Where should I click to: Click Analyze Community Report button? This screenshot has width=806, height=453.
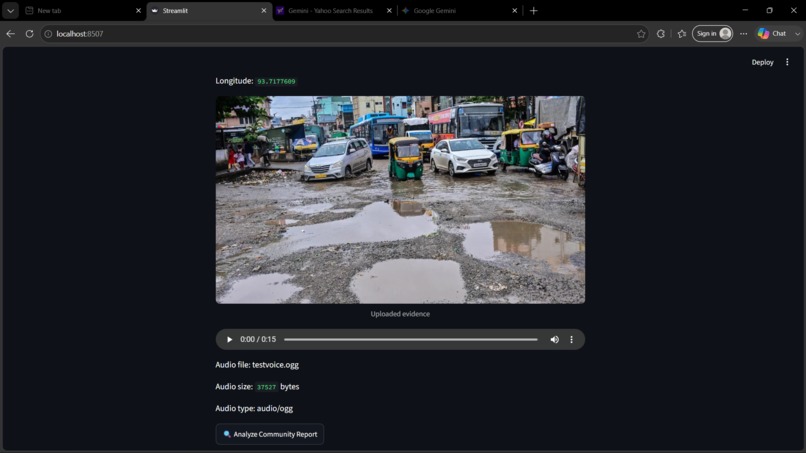270,434
